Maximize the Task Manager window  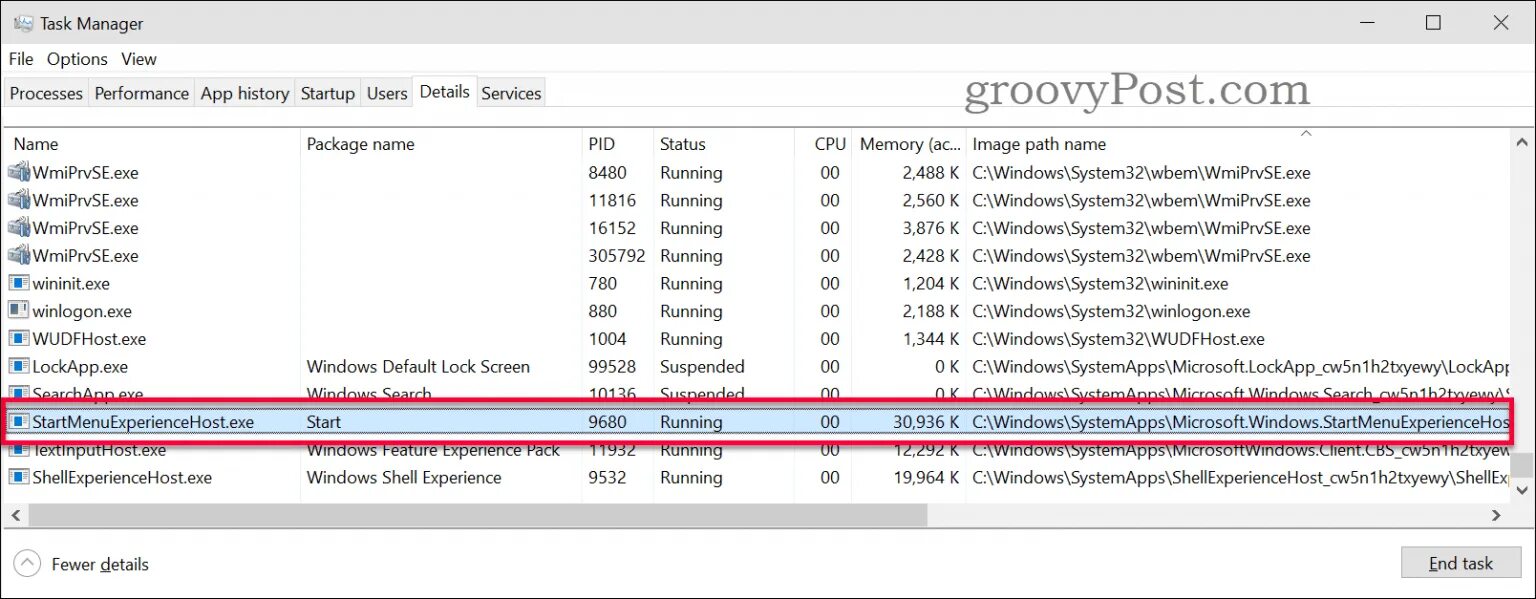1433,23
